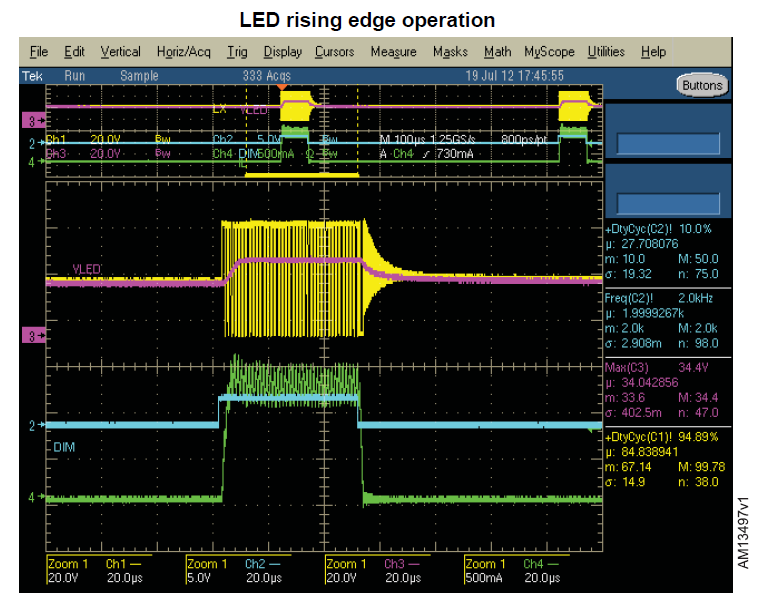This screenshot has width=762, height=610.
Task: Select channel 3 marker in zoomed waveform view
Action: click(32, 336)
